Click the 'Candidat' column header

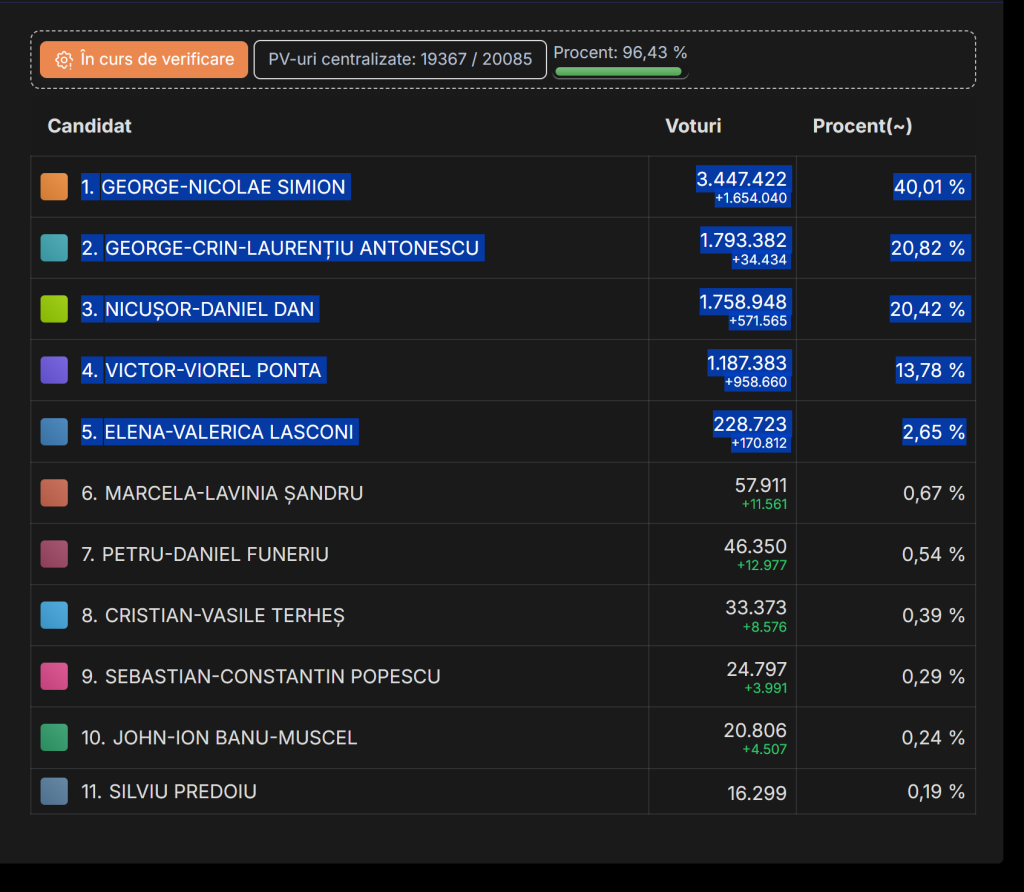coord(89,126)
